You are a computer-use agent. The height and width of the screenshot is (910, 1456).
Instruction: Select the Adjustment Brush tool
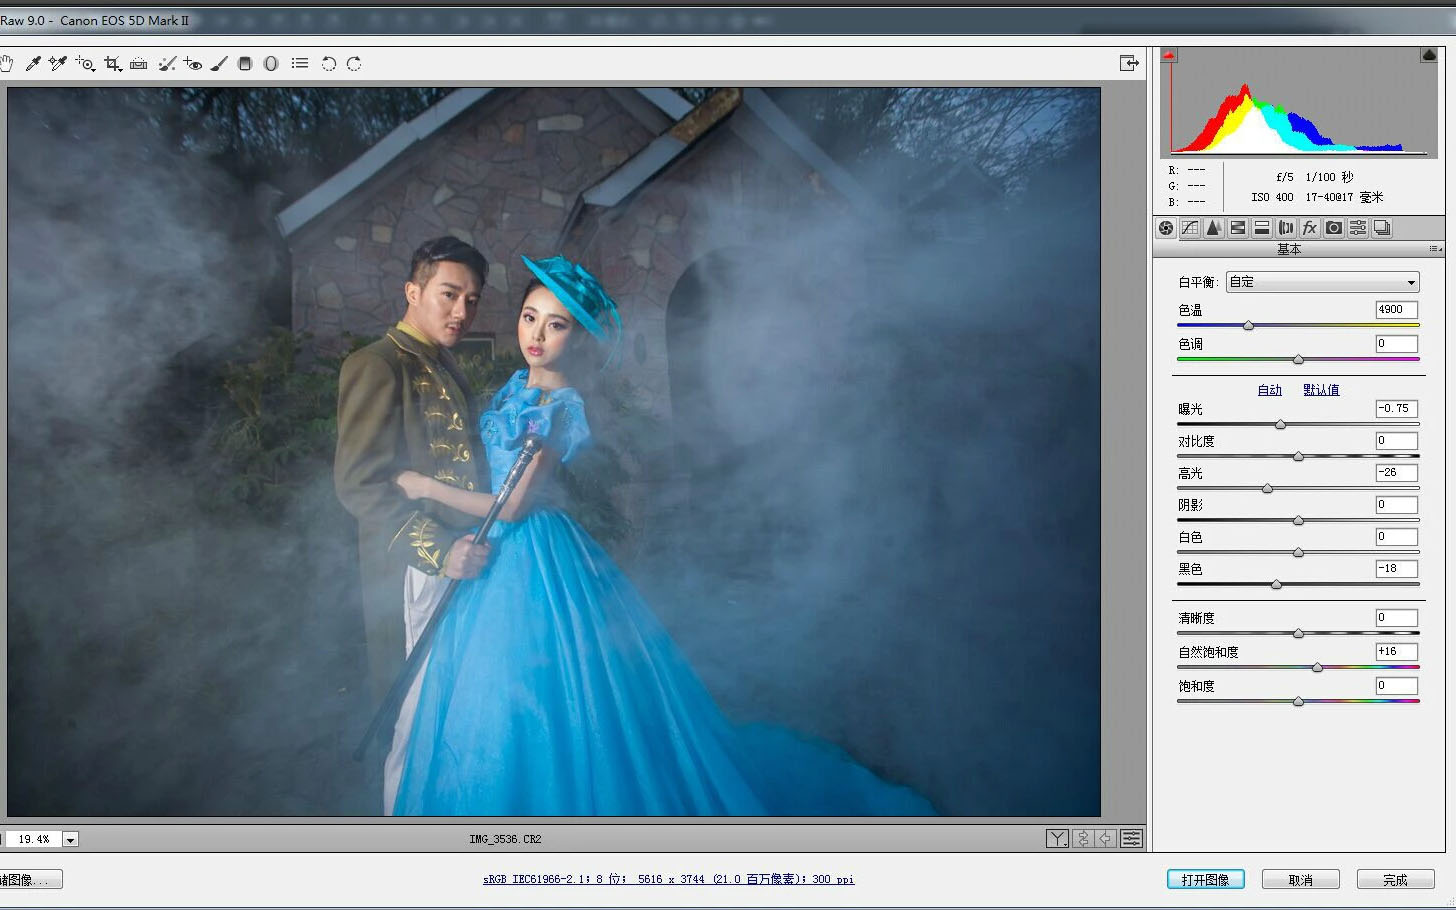point(219,63)
